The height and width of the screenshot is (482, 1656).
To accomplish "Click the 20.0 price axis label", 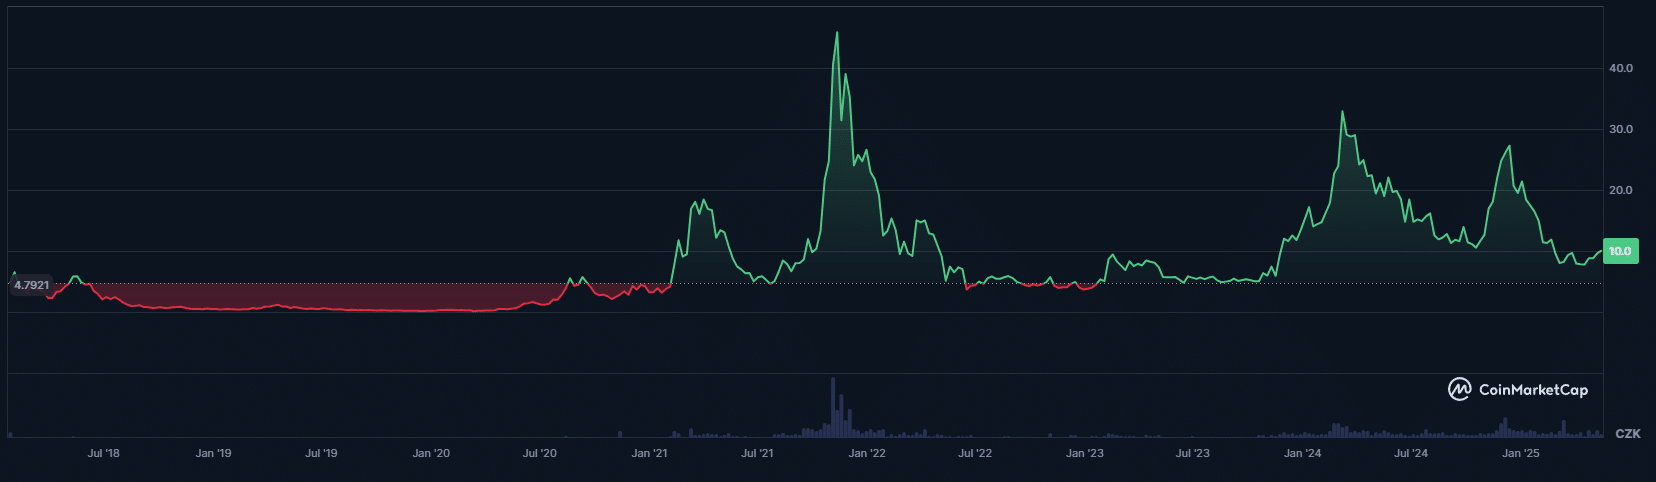I will pos(1620,190).
